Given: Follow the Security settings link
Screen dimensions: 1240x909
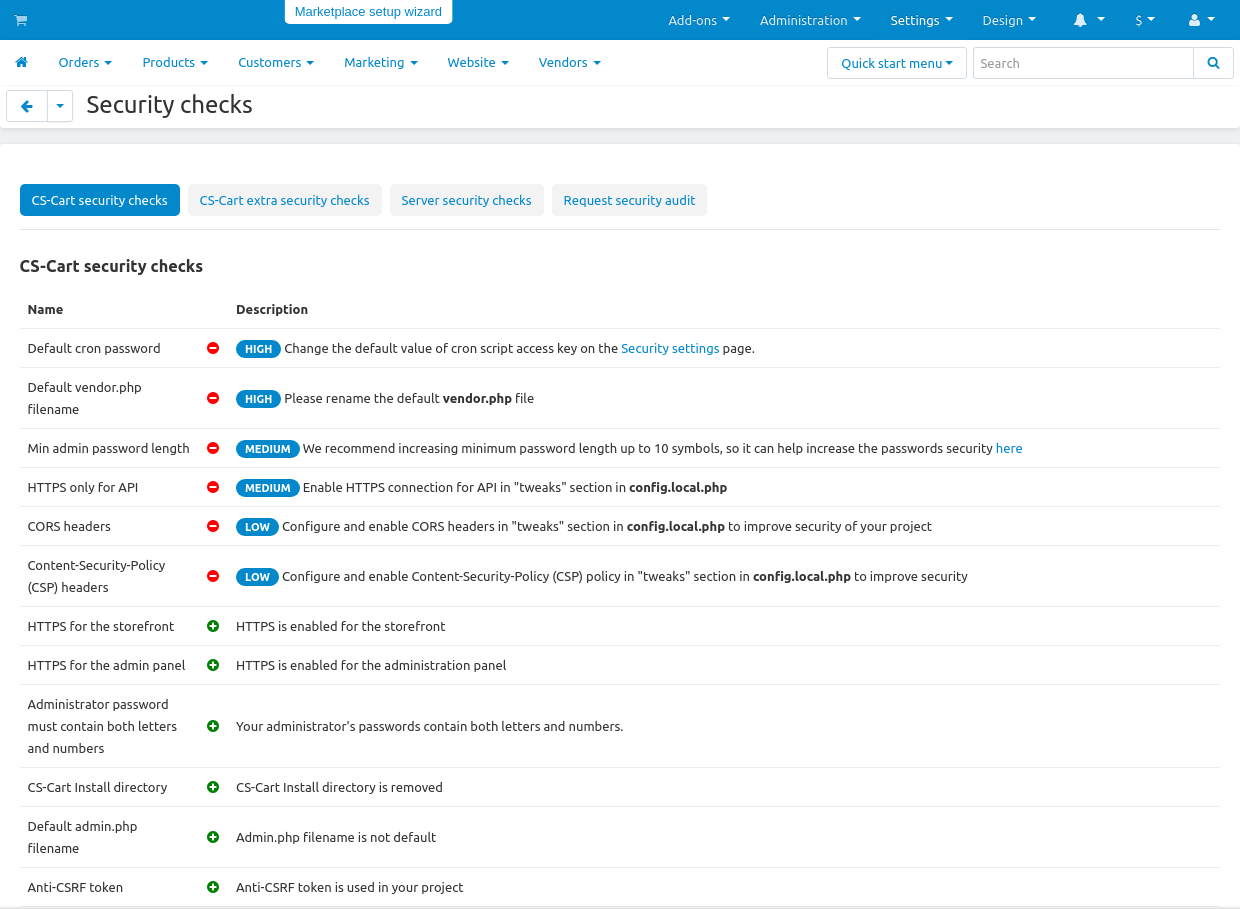Looking at the screenshot, I should point(670,348).
